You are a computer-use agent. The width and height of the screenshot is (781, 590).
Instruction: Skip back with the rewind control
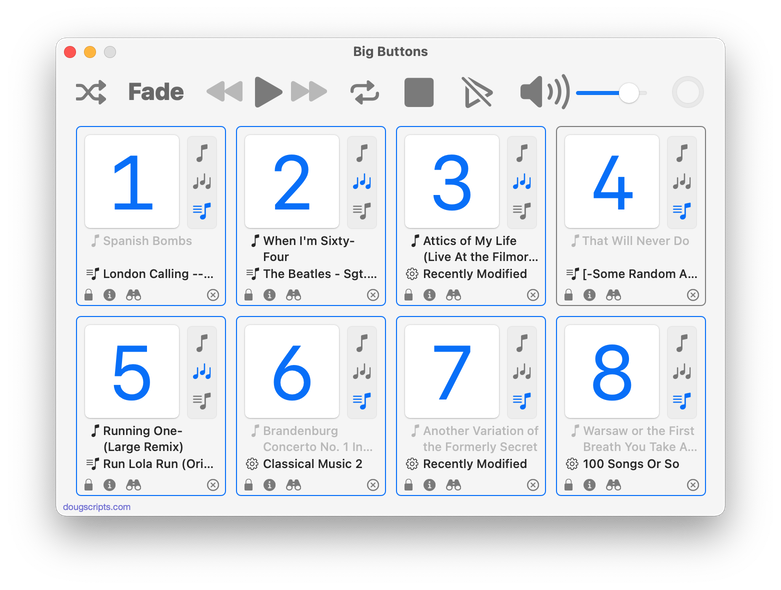[225, 92]
